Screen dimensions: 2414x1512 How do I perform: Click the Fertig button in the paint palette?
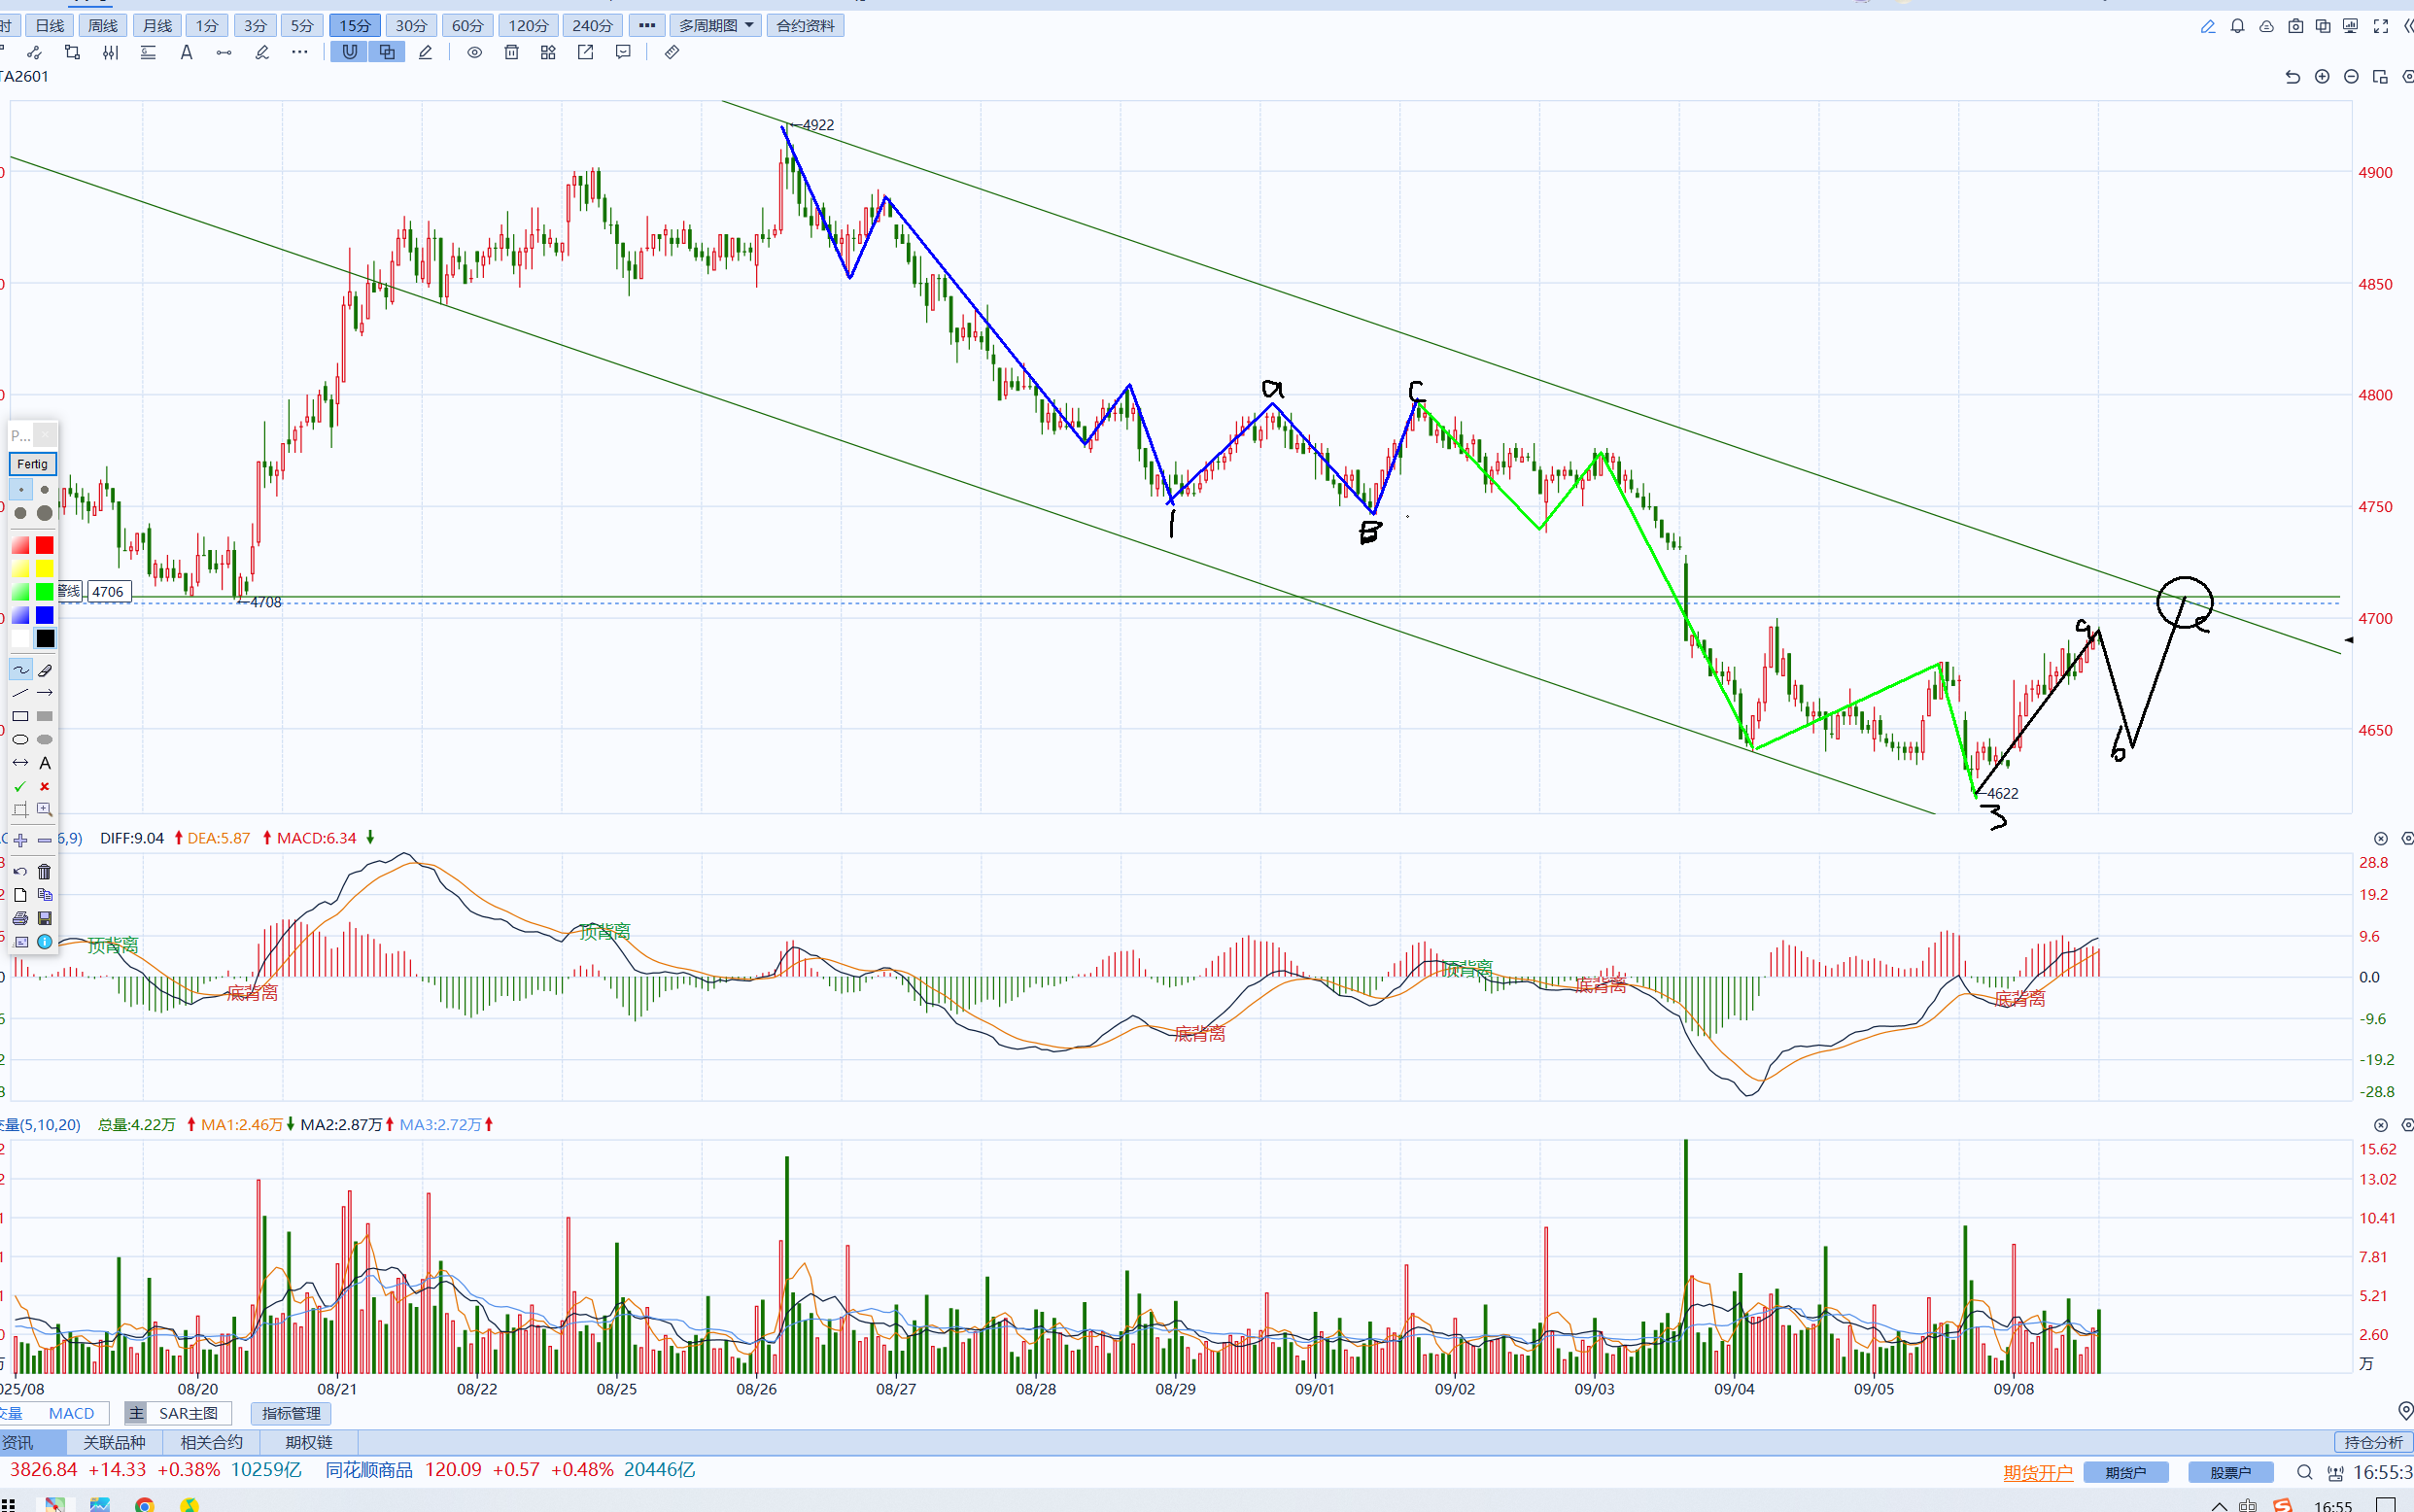(32, 464)
